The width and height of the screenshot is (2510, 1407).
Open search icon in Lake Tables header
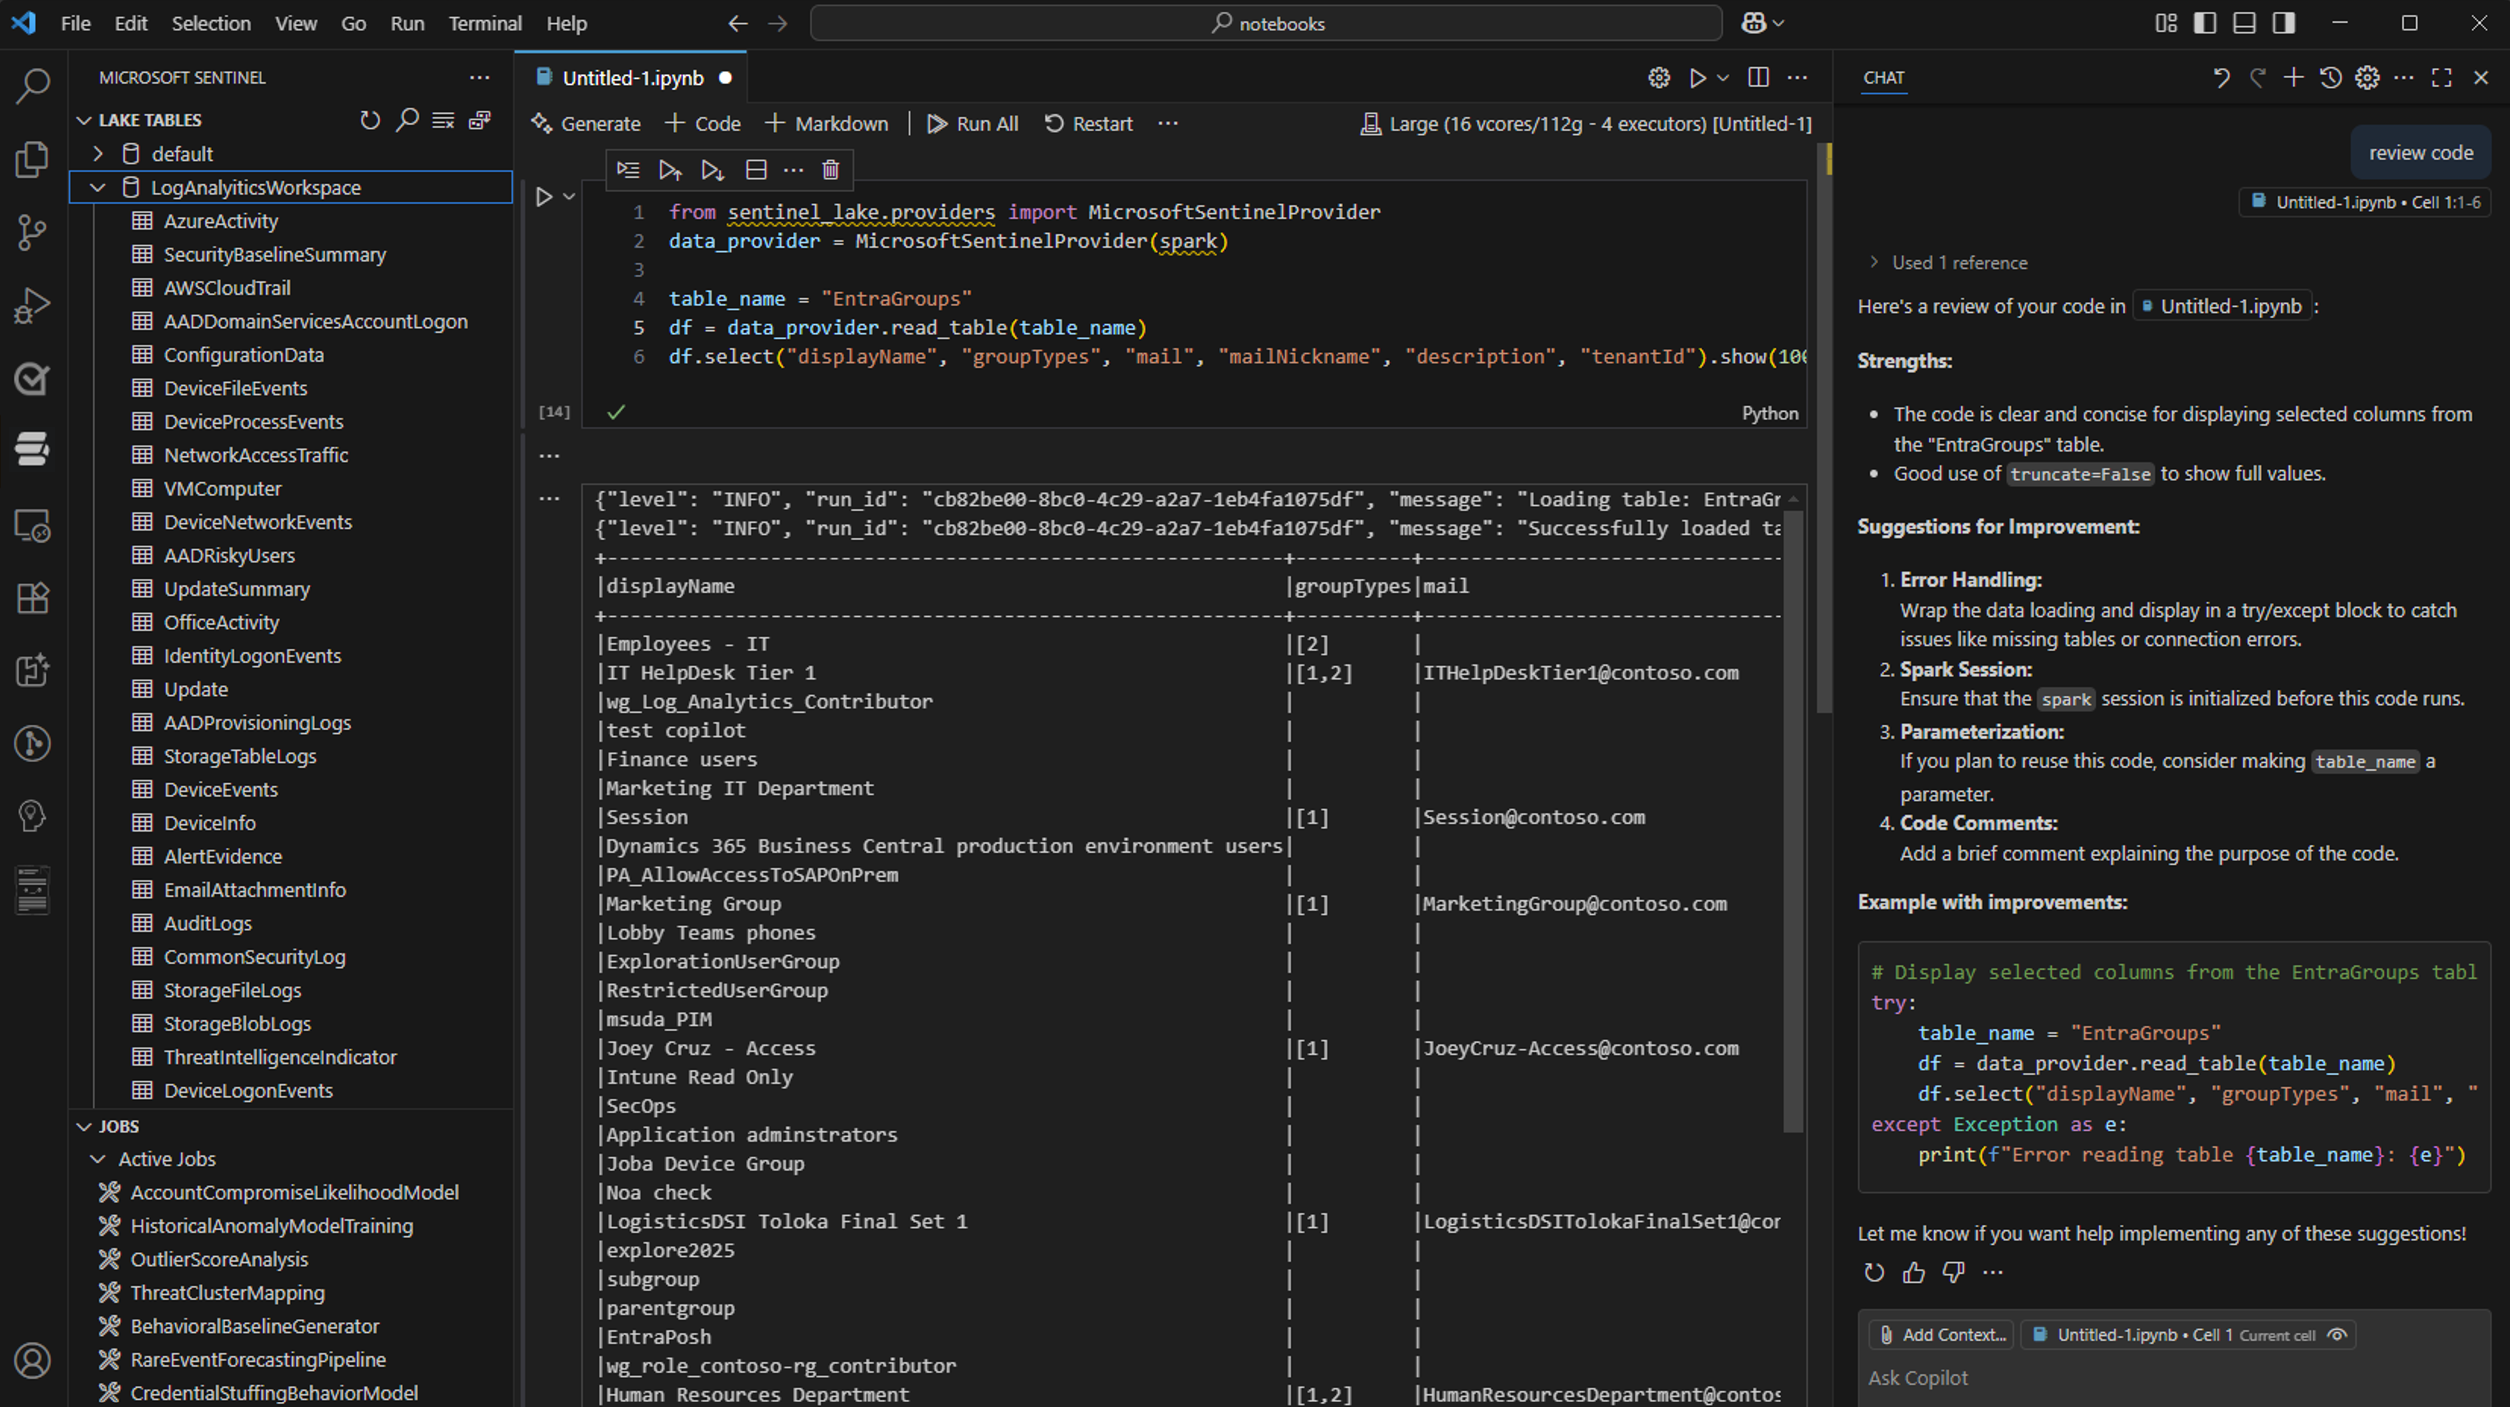[x=406, y=120]
